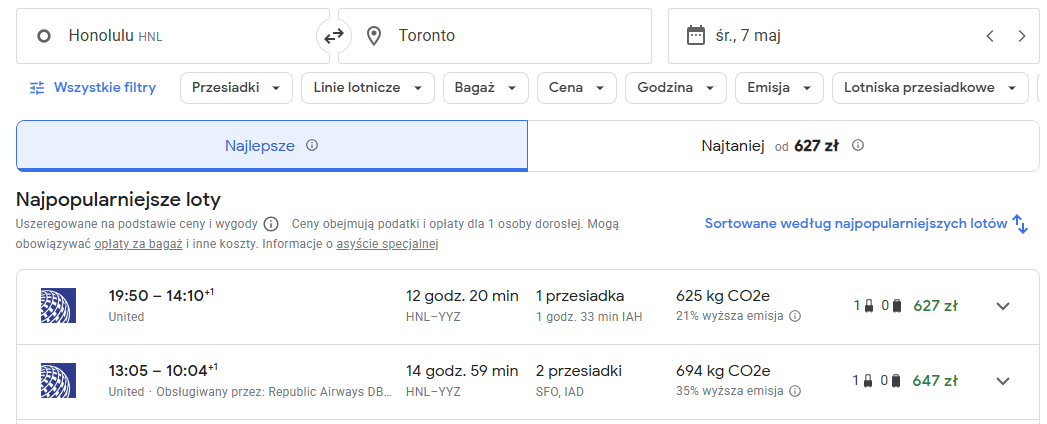Show info icon next to Najtaniej price

pyautogui.click(x=858, y=145)
